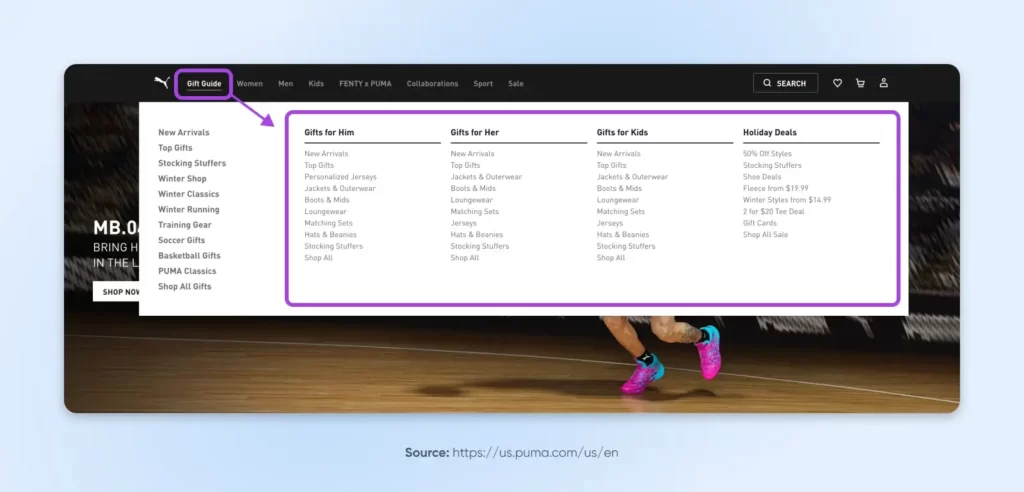Open the Men menu
Screen dimensions: 1024x492
coord(285,84)
